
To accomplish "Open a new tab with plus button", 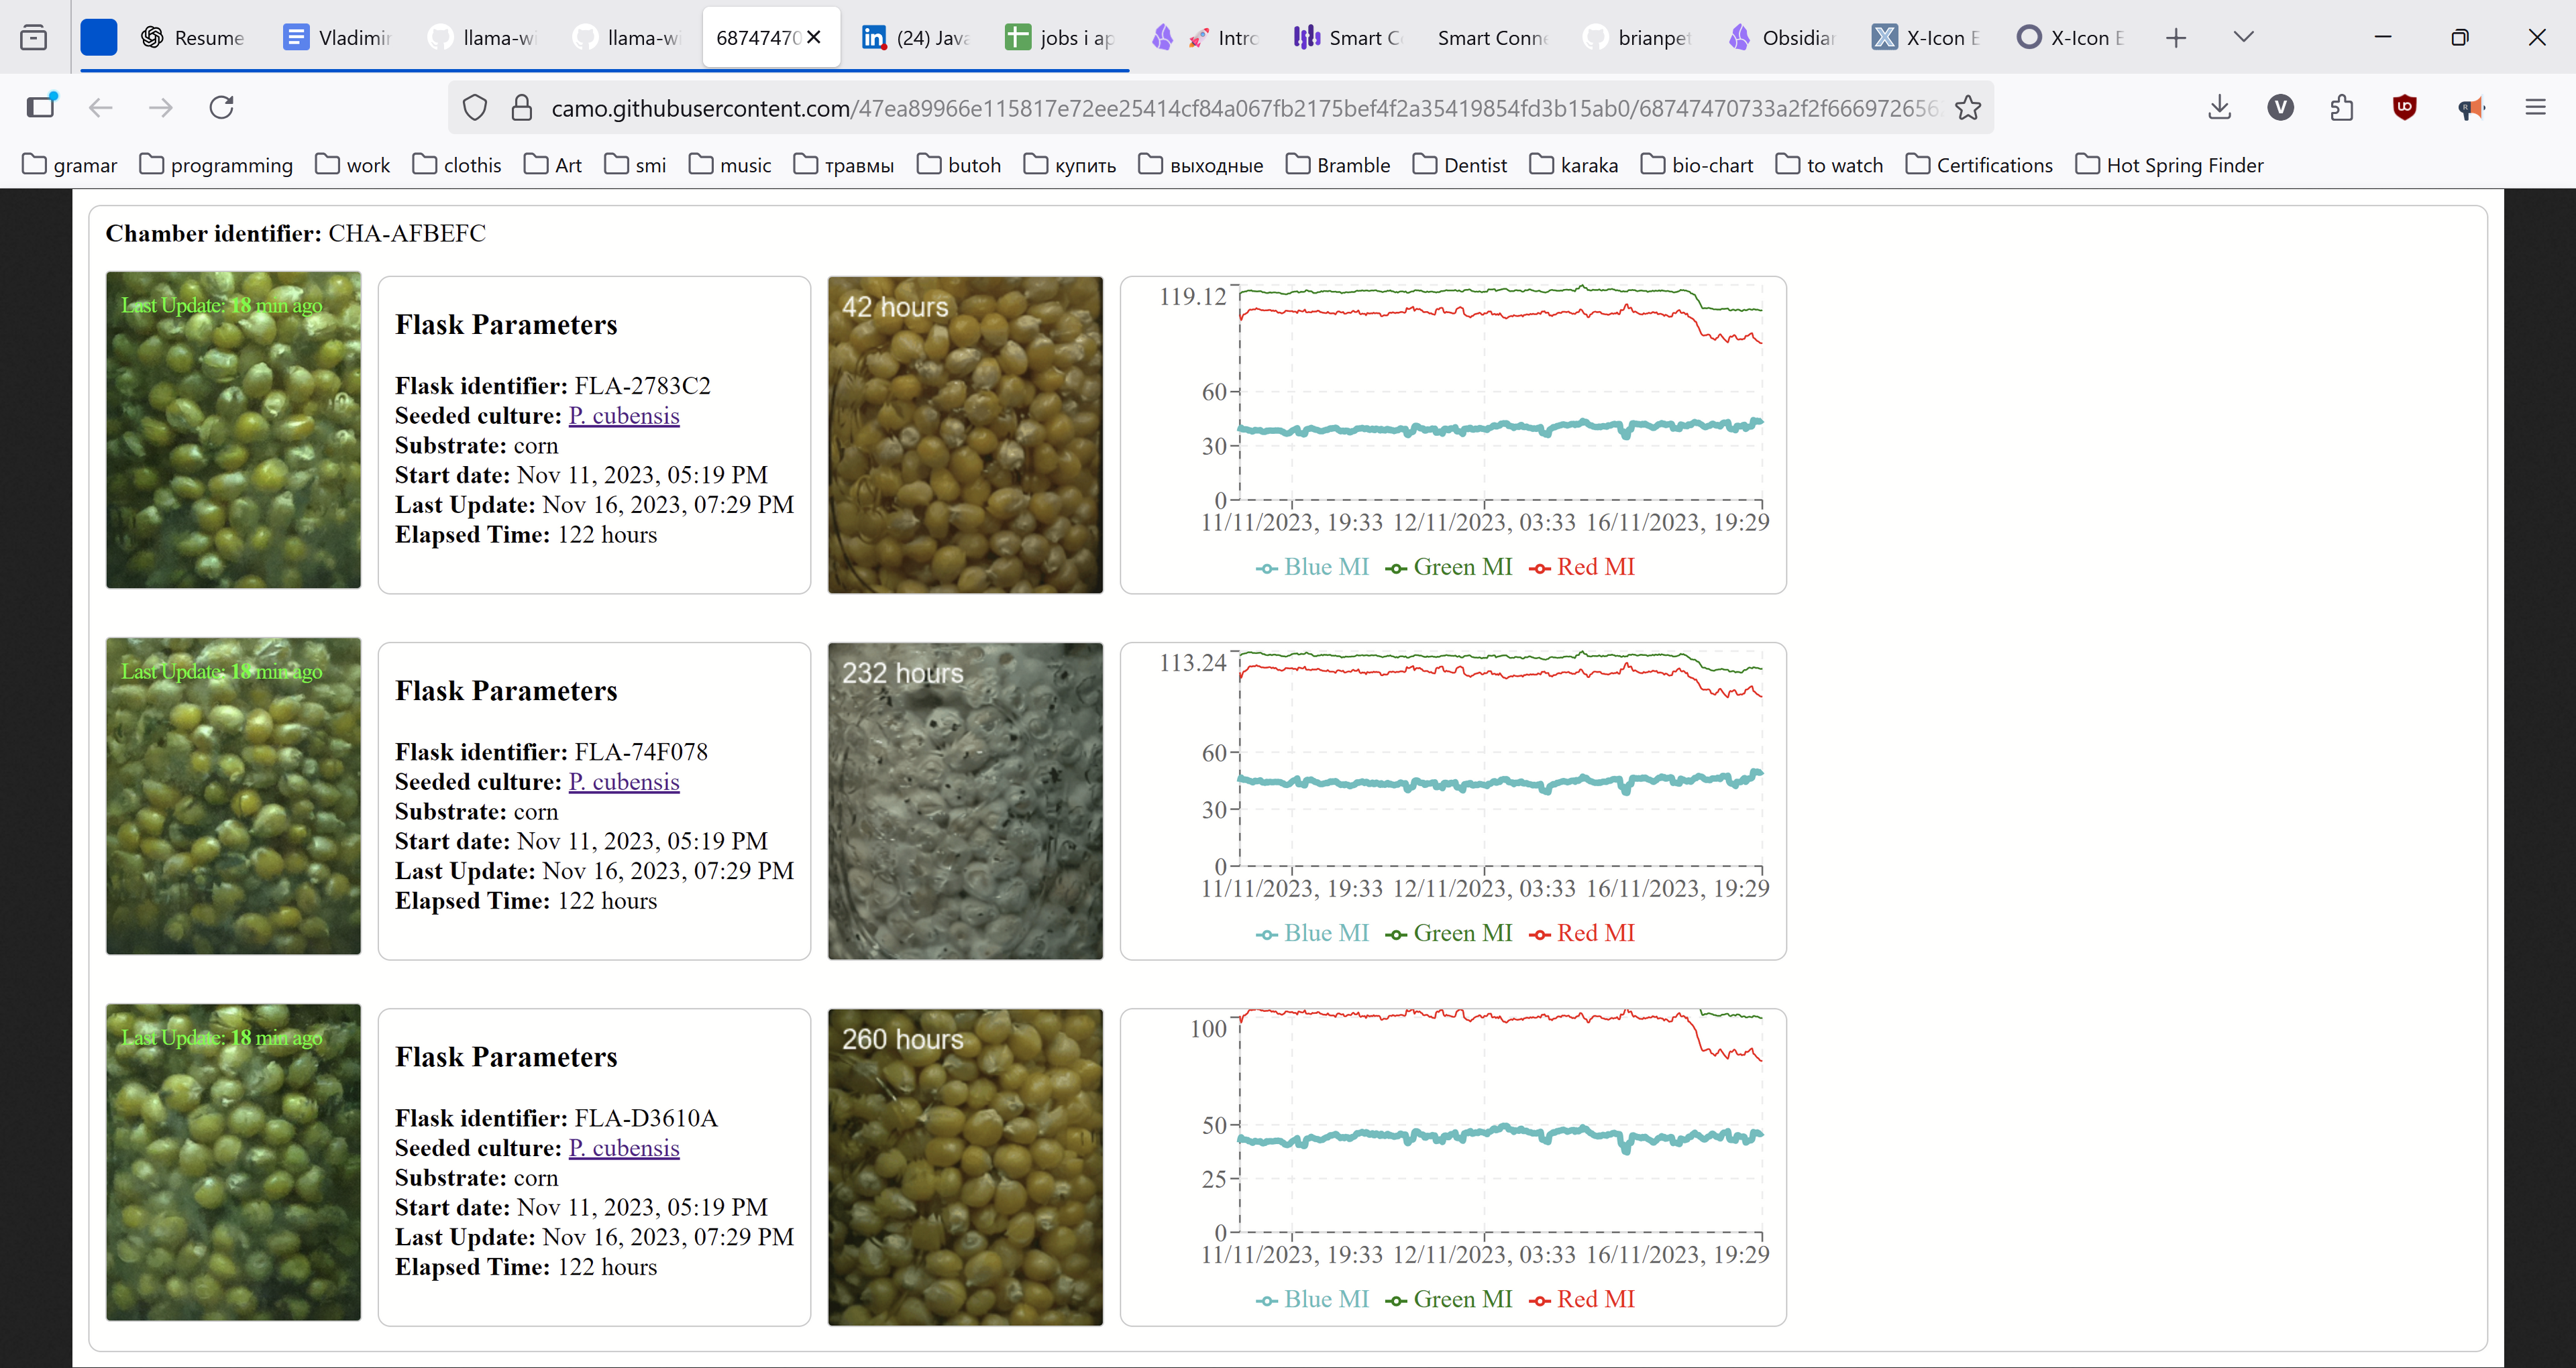I will 2176,38.
